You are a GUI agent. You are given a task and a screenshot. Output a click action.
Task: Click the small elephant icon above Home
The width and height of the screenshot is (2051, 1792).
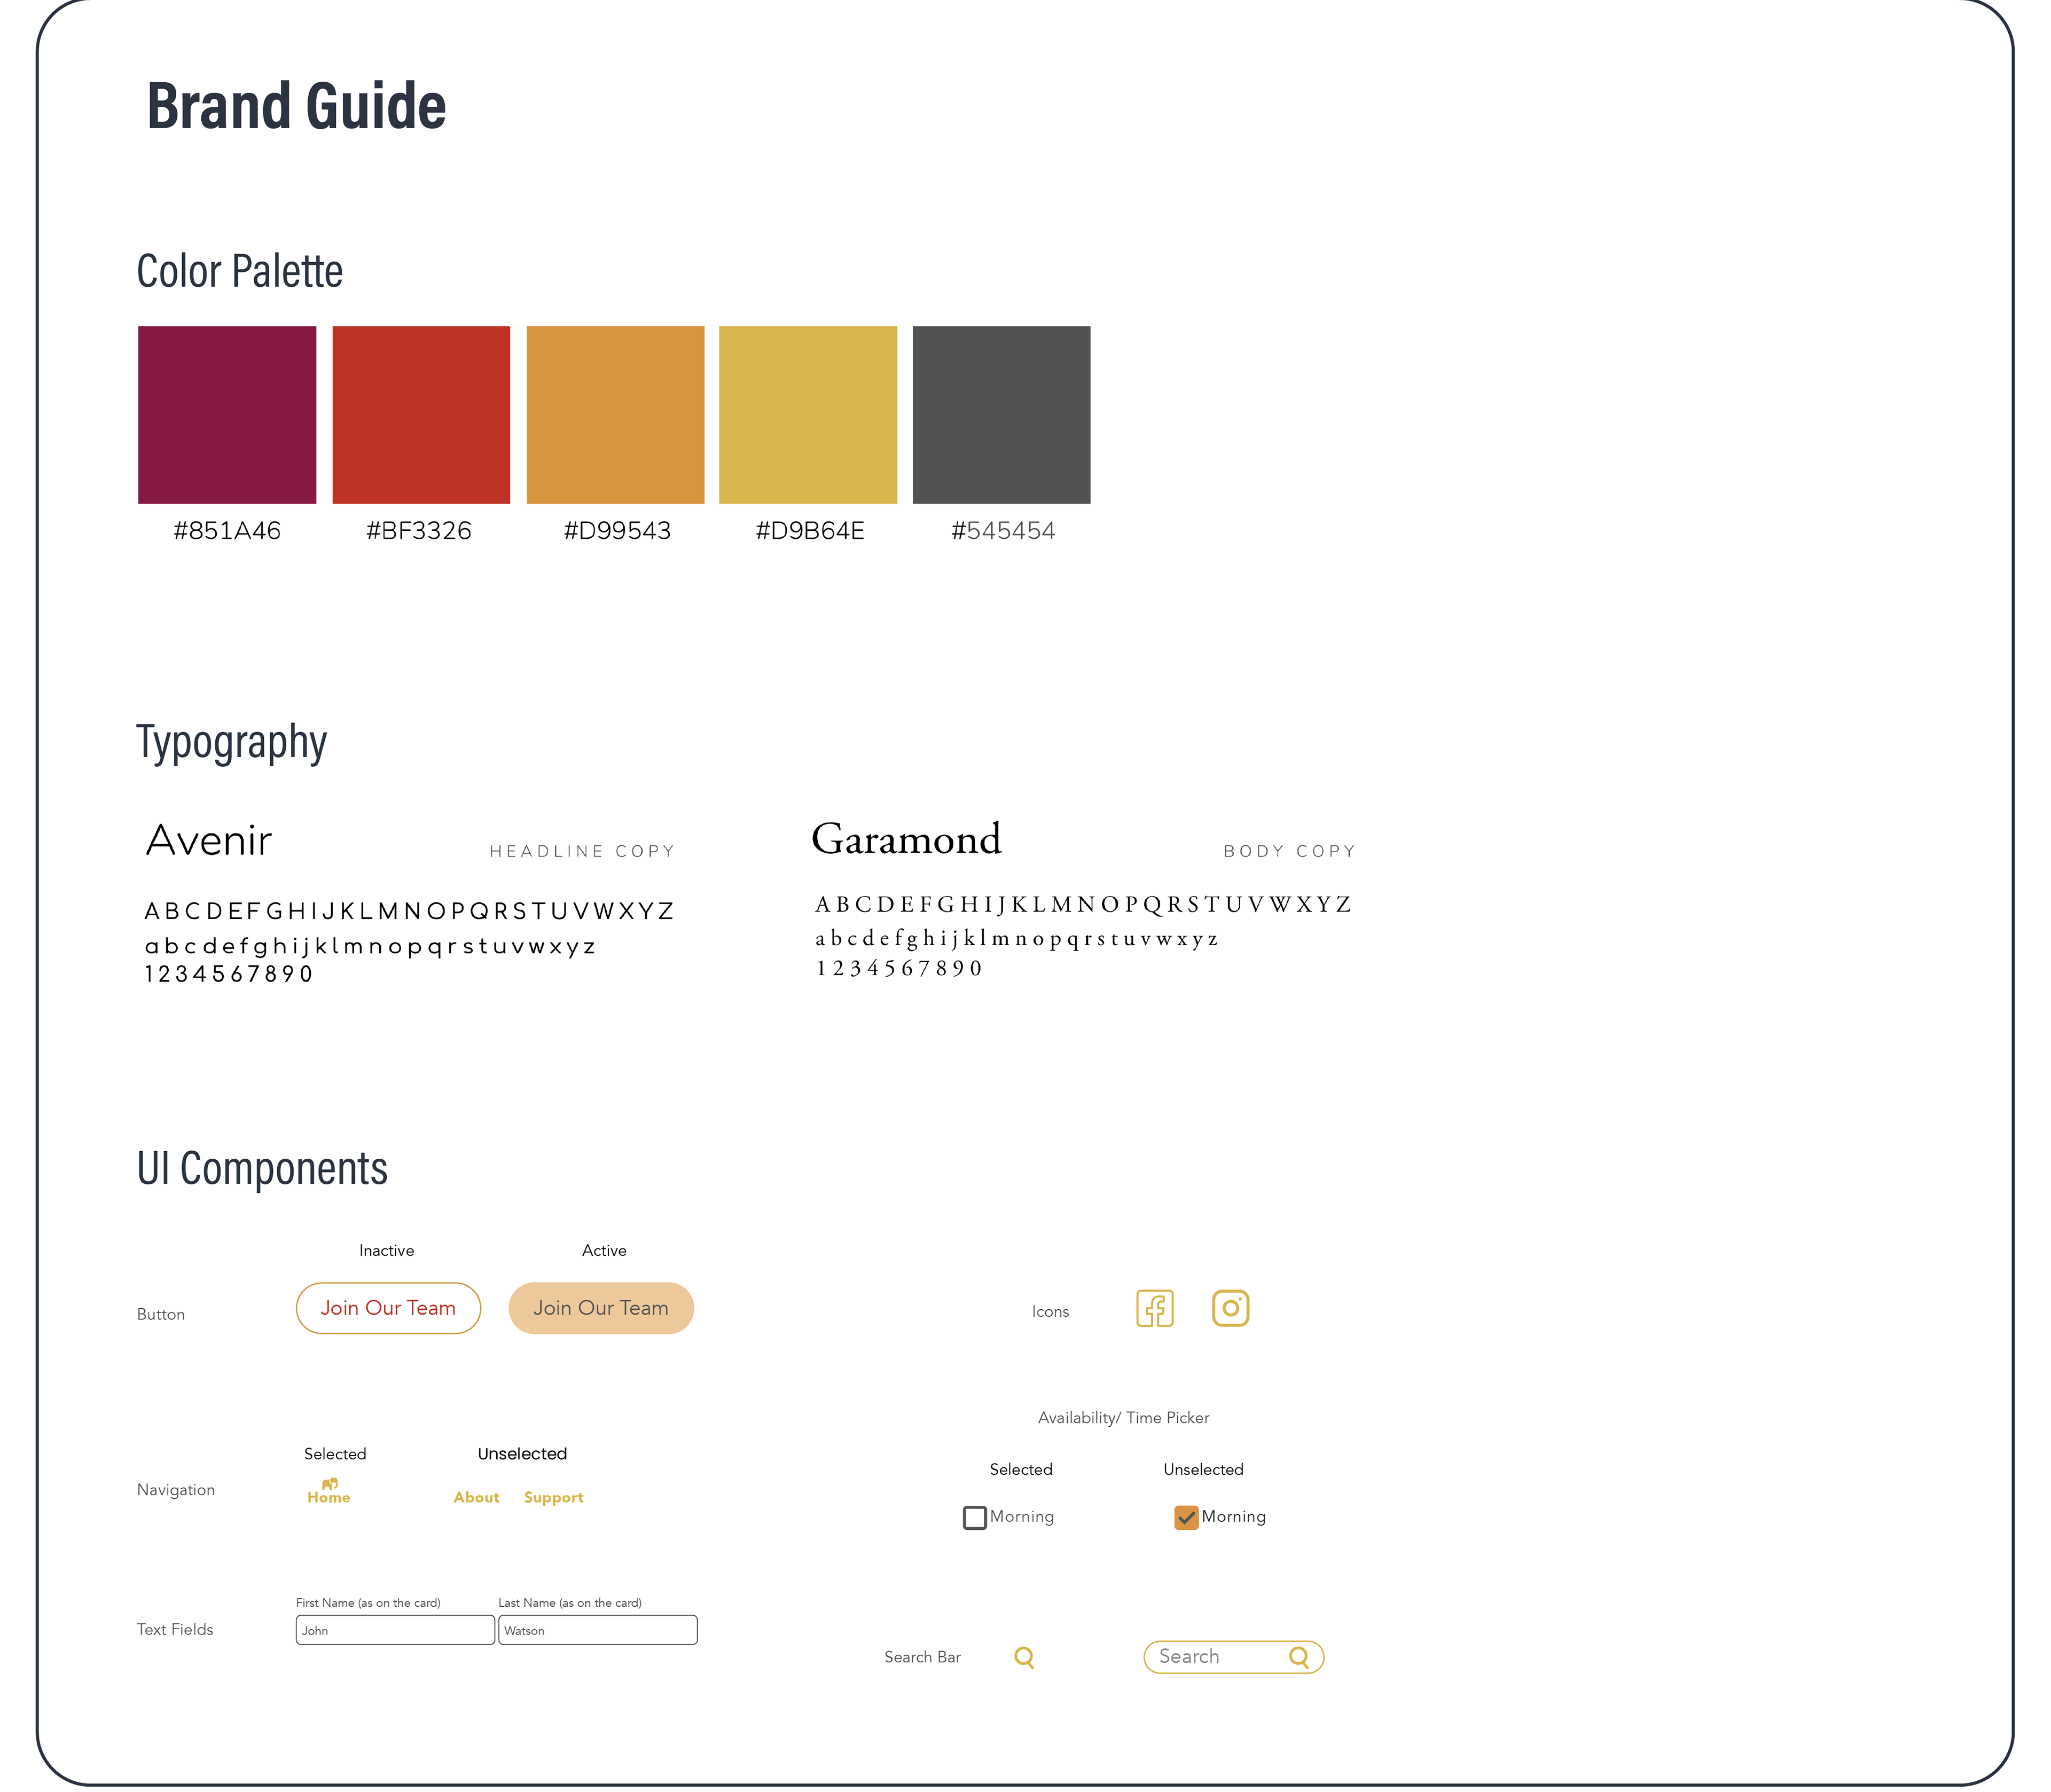click(329, 1484)
